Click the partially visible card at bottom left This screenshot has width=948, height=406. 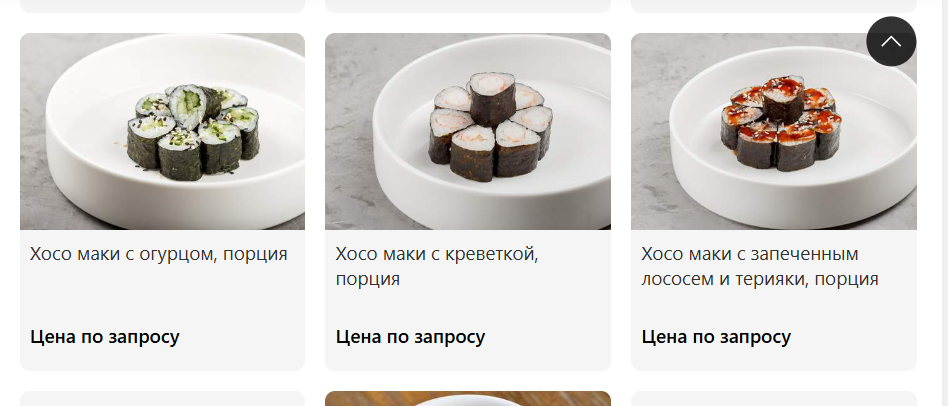coord(162,399)
